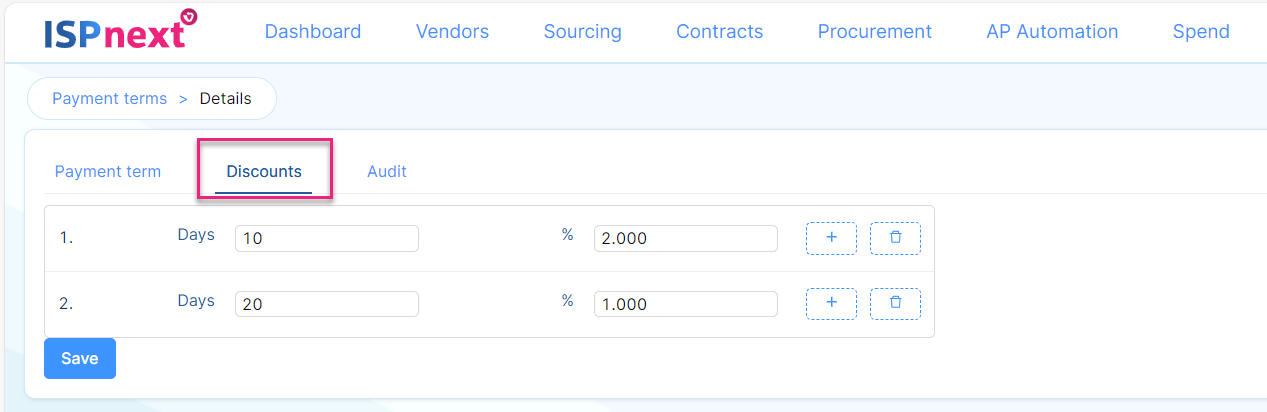Go back via Payment terms breadcrumb link
The width and height of the screenshot is (1267, 412).
coord(109,99)
